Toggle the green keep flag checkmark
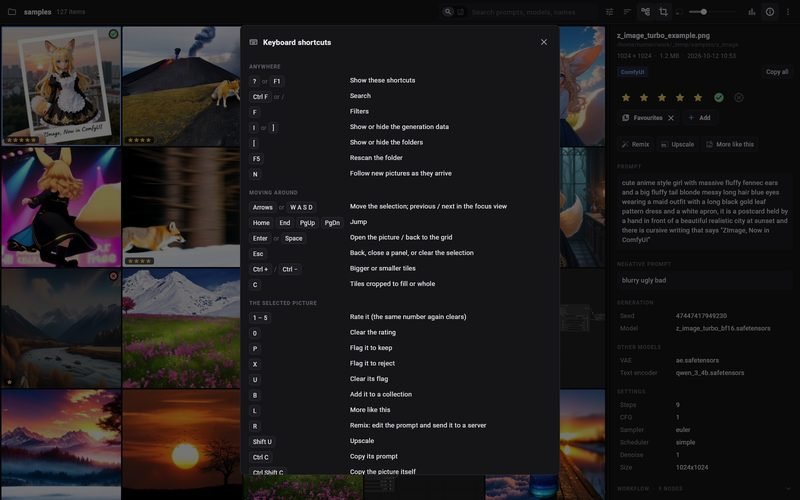The width and height of the screenshot is (800, 500). pyautogui.click(x=719, y=97)
